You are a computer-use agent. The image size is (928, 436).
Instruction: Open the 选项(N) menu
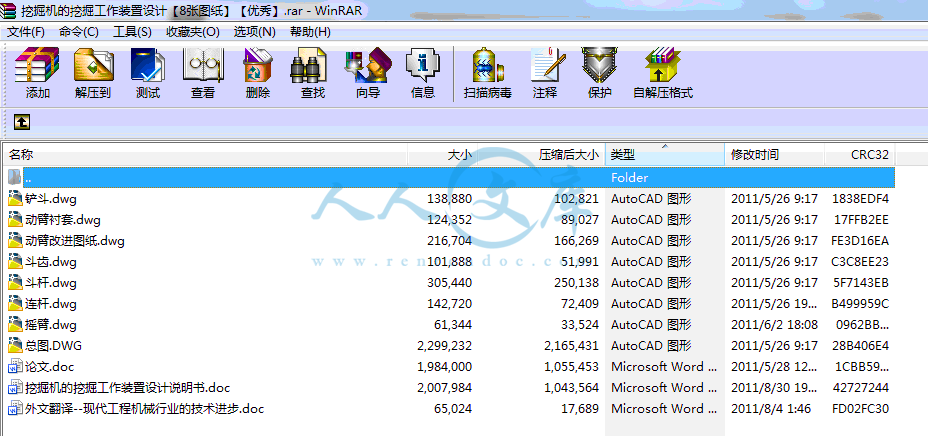254,31
